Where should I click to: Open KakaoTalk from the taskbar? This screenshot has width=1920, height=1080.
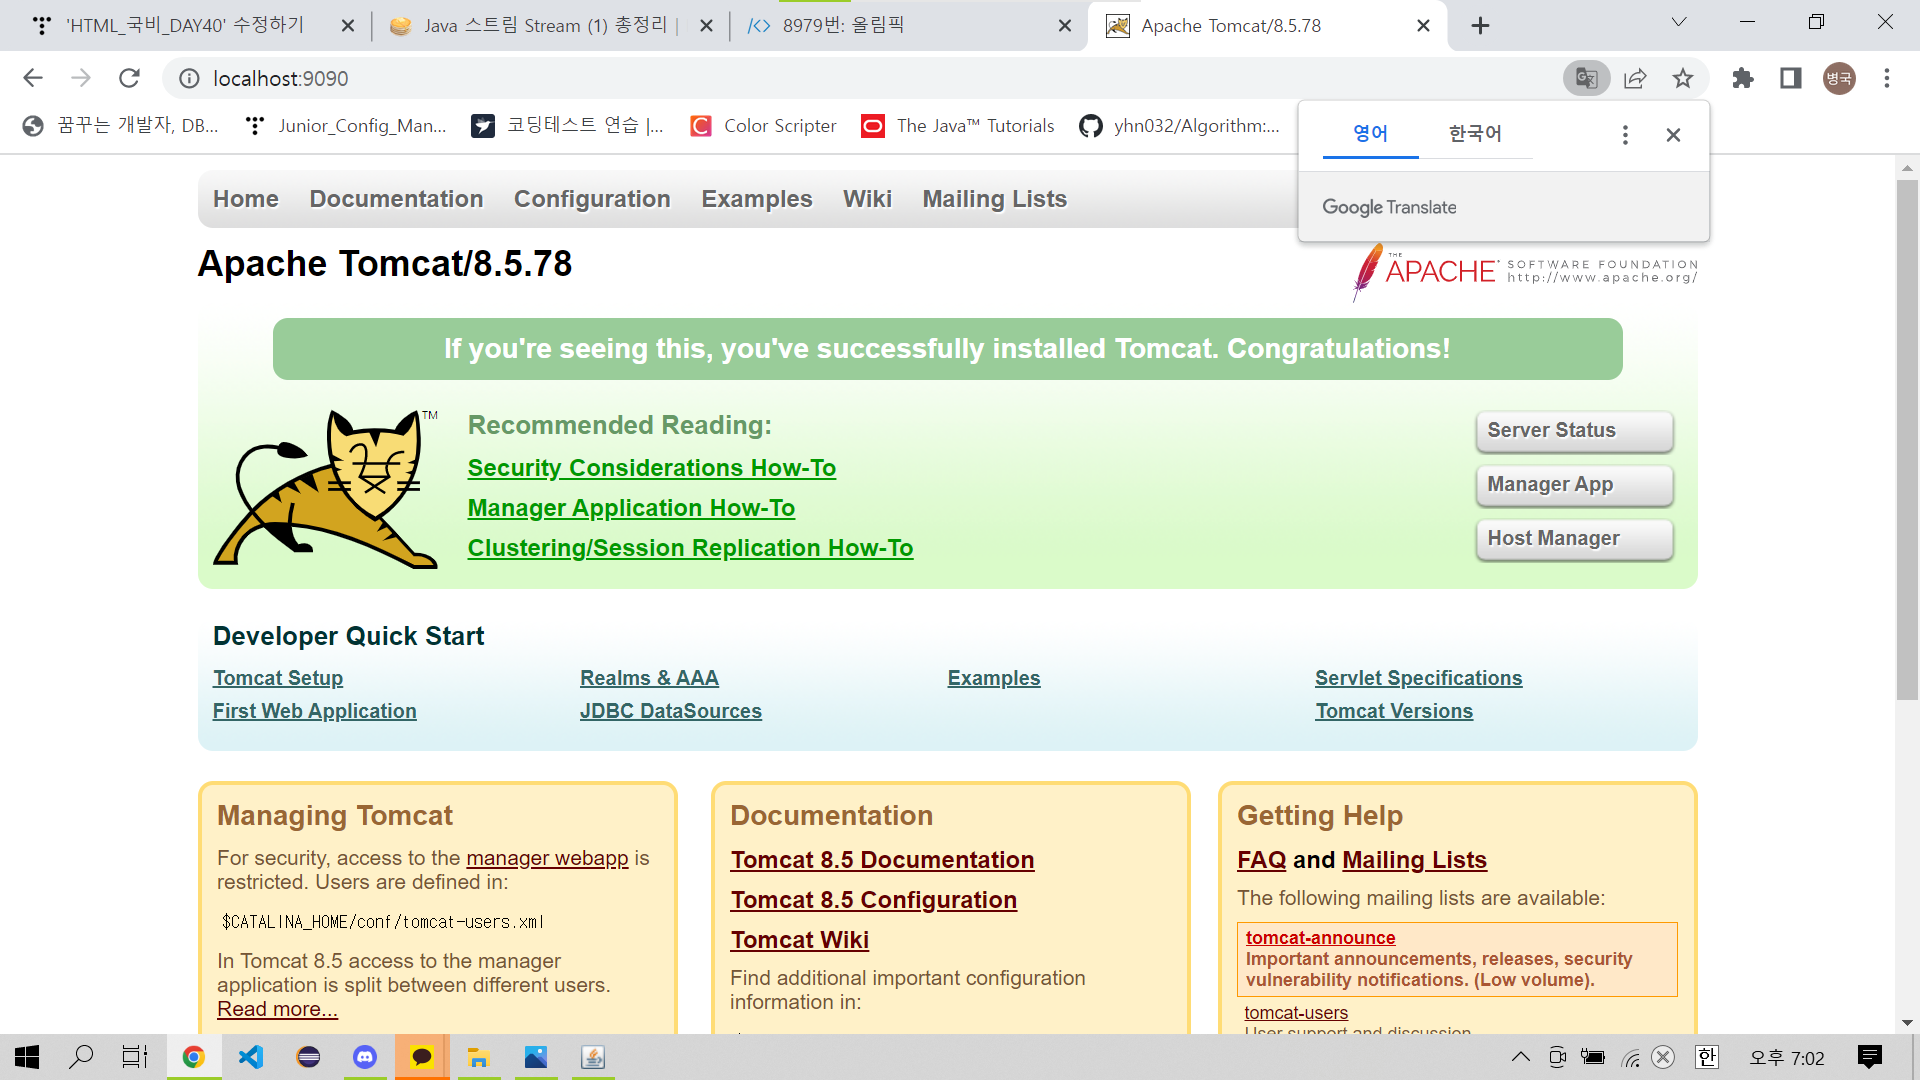tap(422, 1057)
